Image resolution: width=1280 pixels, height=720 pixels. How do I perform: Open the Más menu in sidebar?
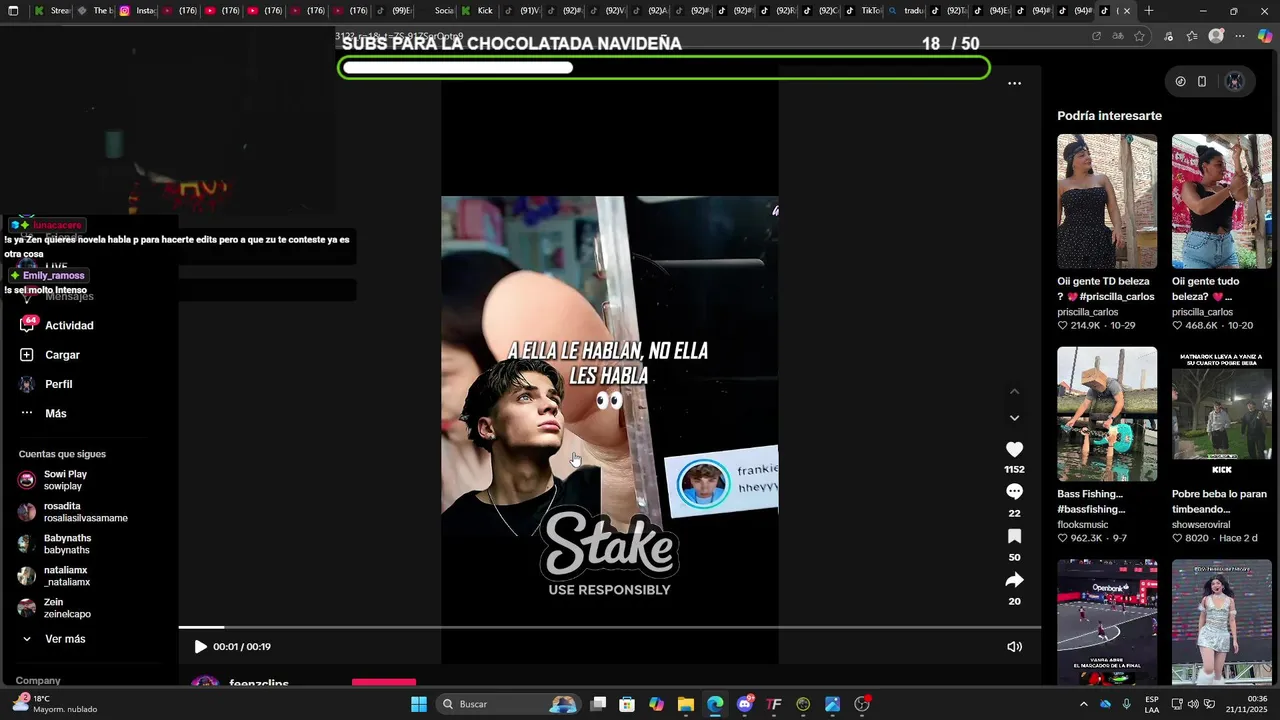point(55,413)
